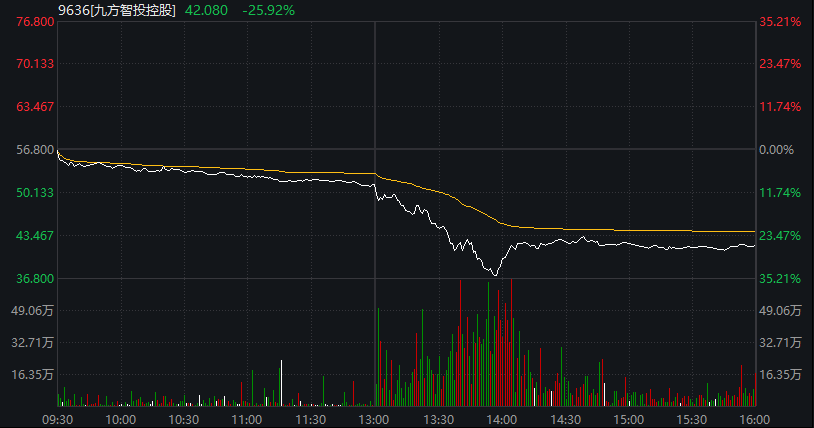
Task: Click the 16:00 closing time label
Action: [753, 418]
